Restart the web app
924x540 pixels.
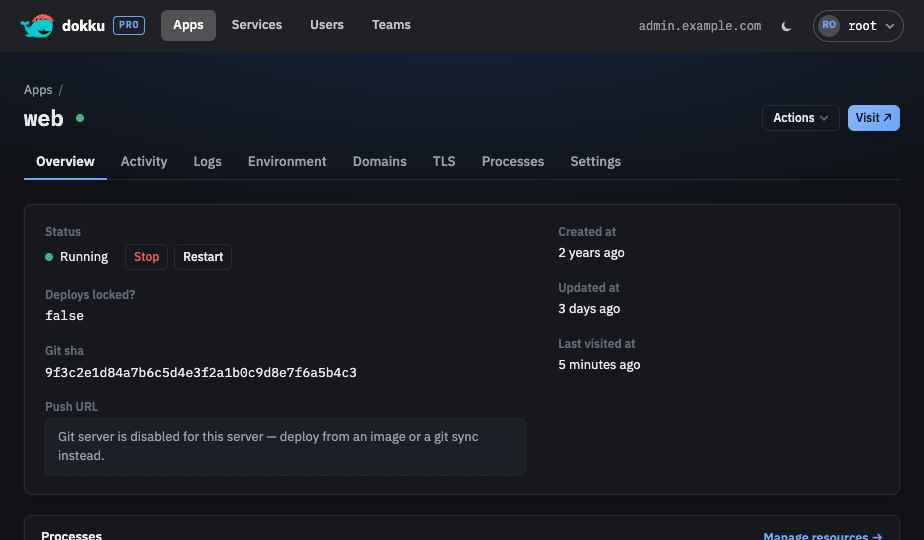click(203, 257)
